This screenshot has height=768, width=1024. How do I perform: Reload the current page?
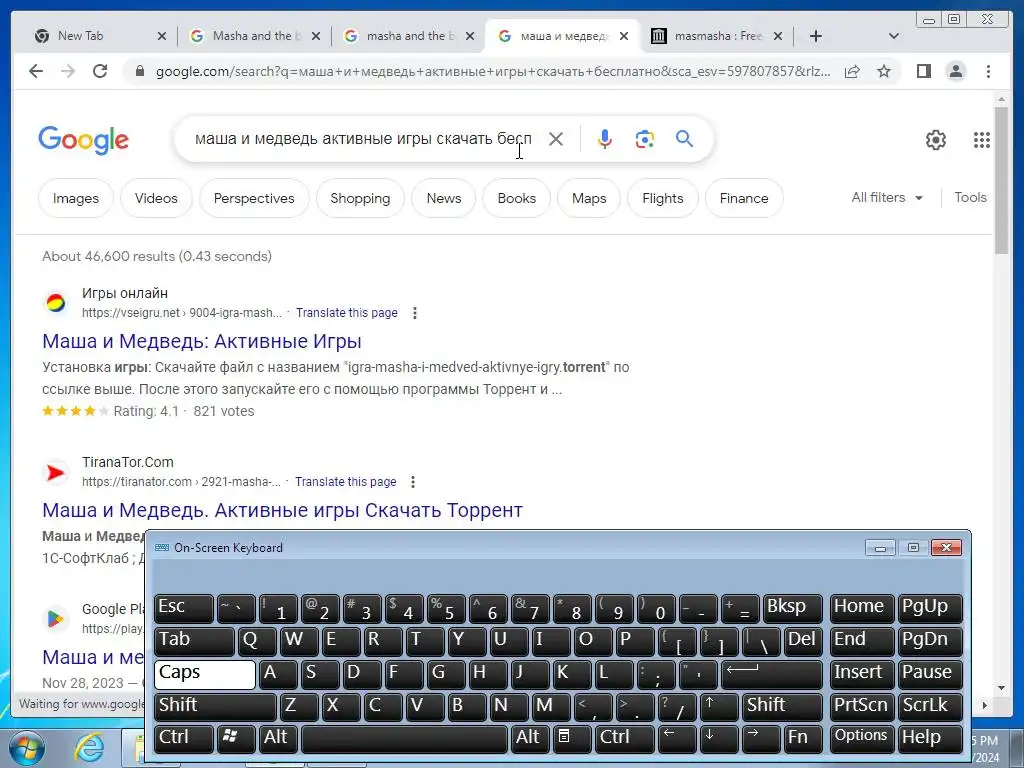100,71
